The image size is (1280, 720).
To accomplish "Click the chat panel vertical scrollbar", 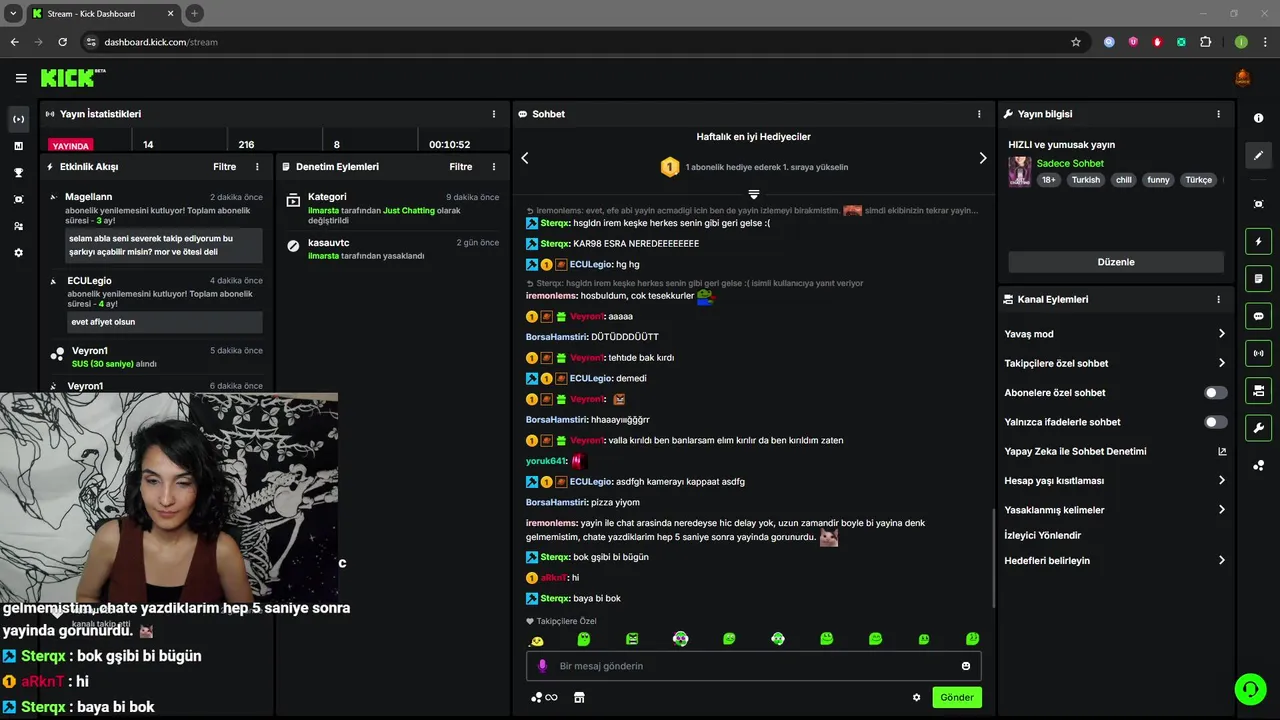I will tap(993, 557).
